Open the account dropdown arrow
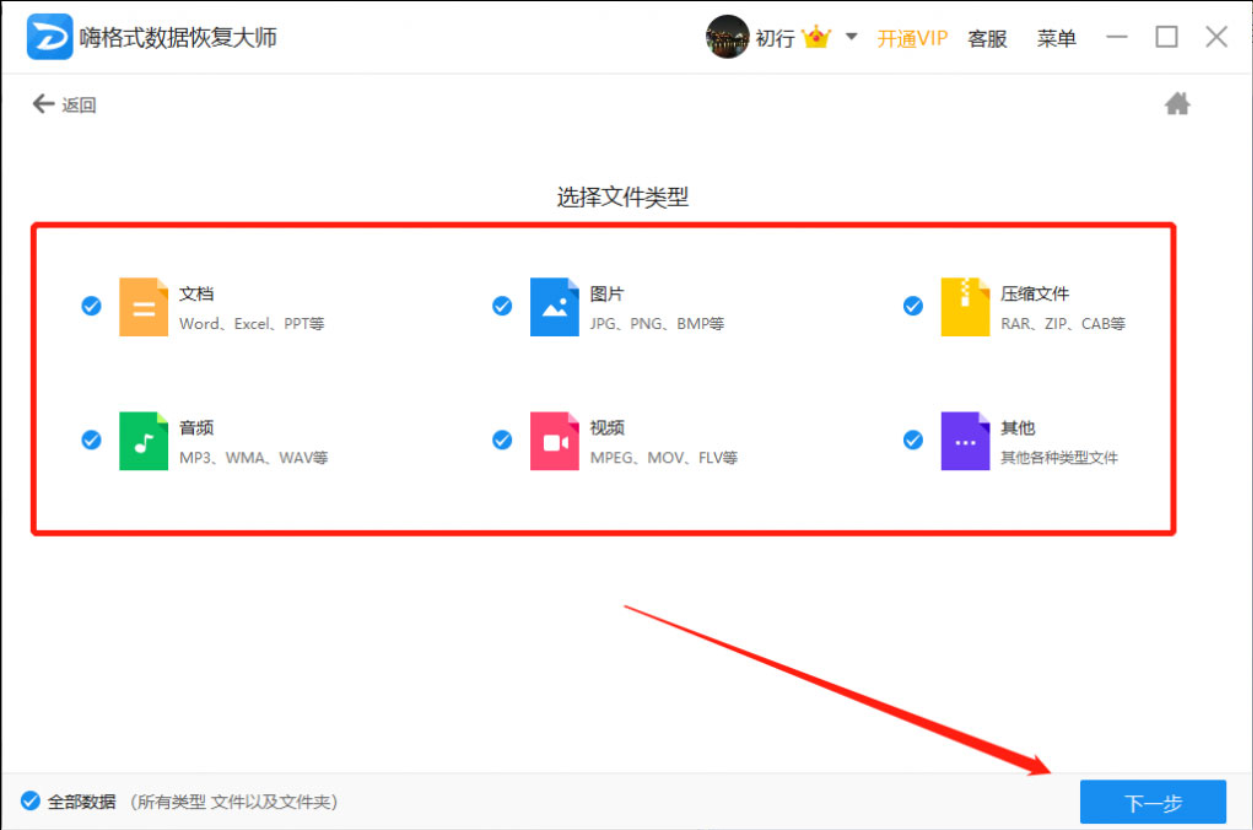The height and width of the screenshot is (830, 1253). coord(852,37)
